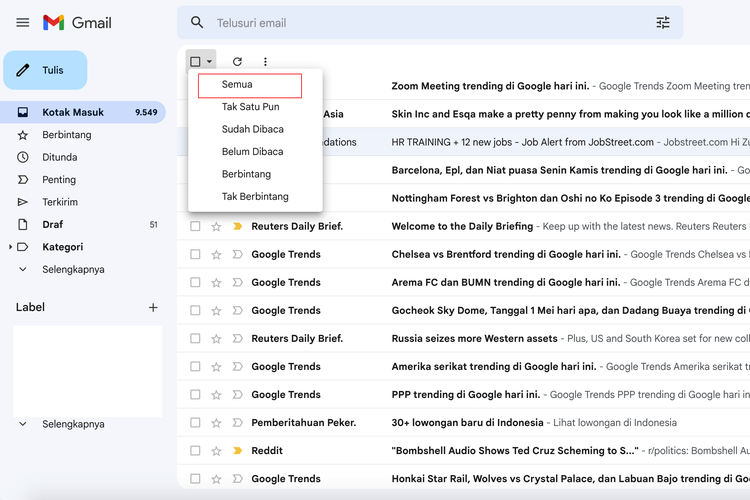Image resolution: width=750 pixels, height=500 pixels.
Task: Select the Welcome to the Daily Briefing email checkbox
Action: point(195,226)
